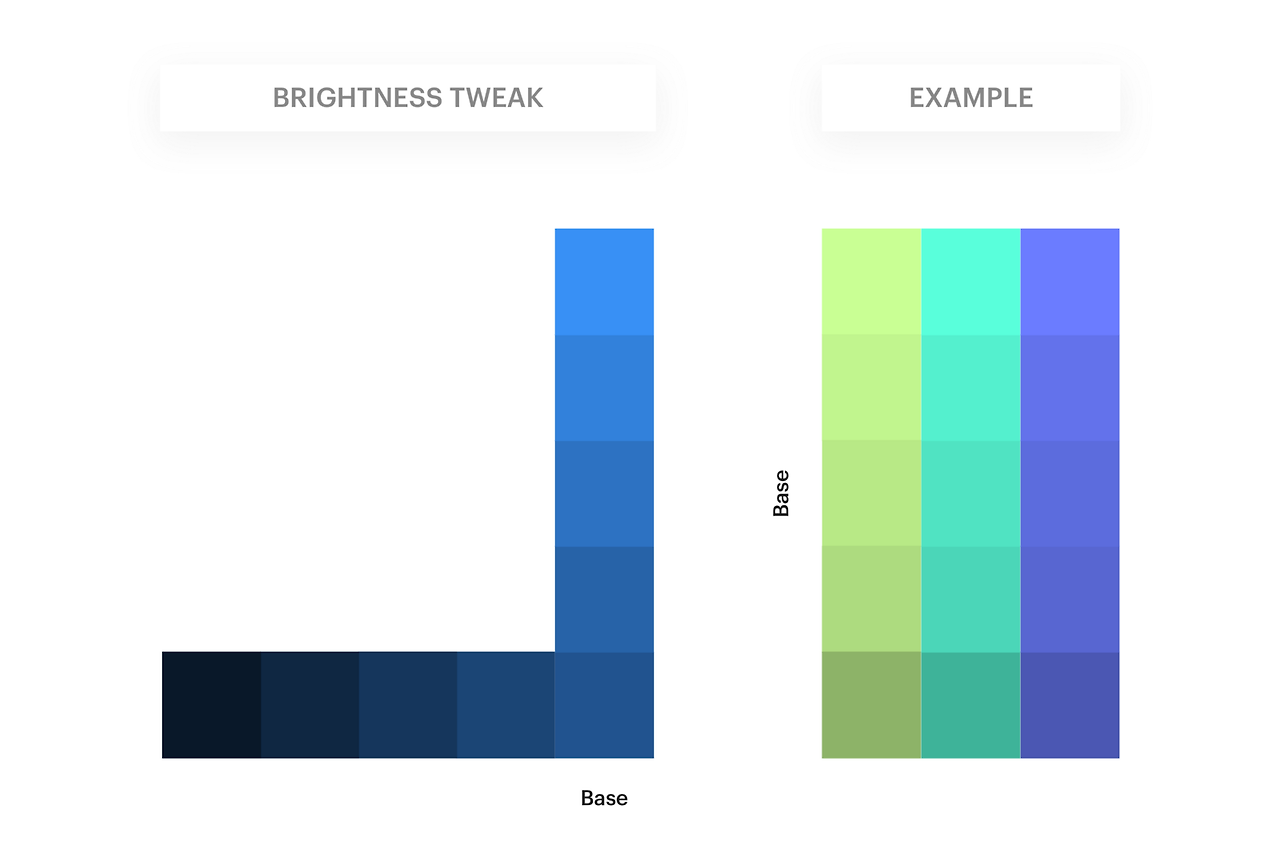Pick the second dark navy swatch in bottom row

310,705
